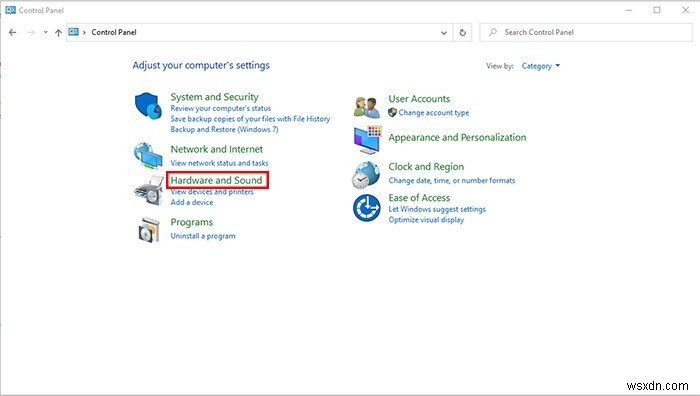Screen dimensions: 700x396
Task: Expand the address bar history dropdown
Action: (x=444, y=33)
